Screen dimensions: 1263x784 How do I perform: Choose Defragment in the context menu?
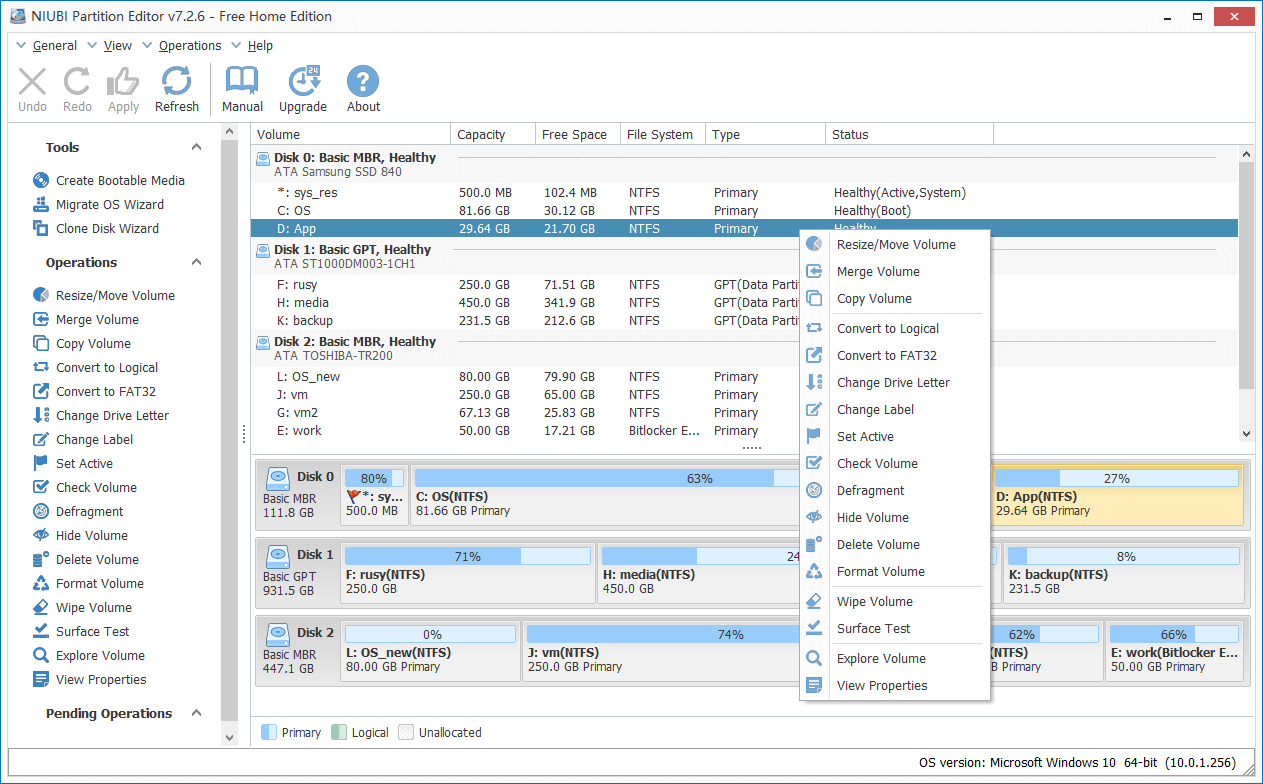pos(870,491)
